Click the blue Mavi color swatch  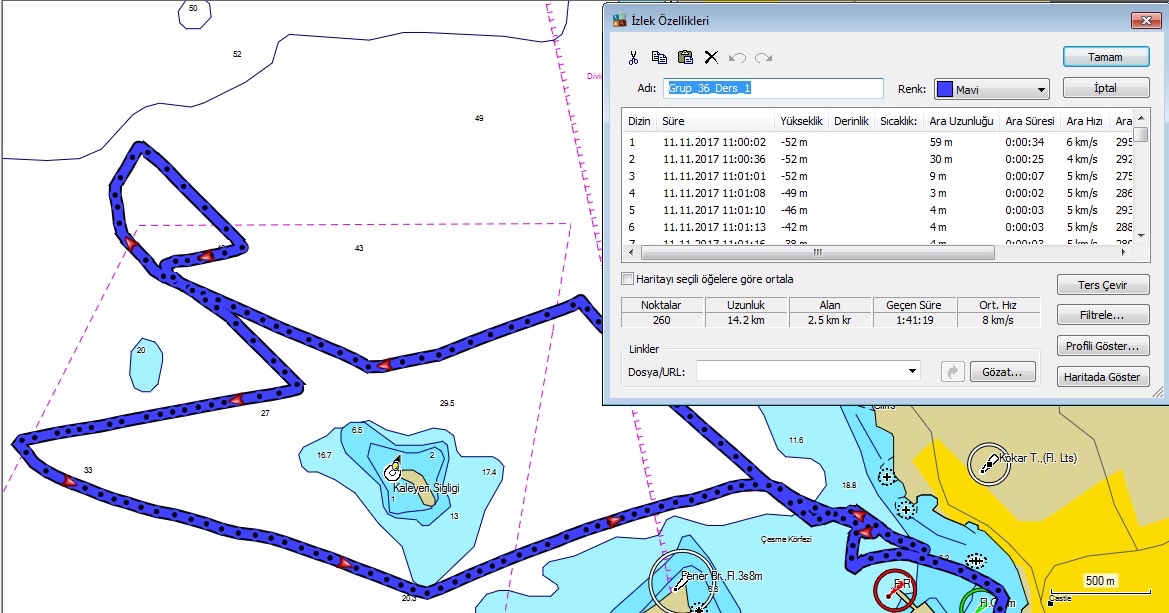click(x=945, y=89)
